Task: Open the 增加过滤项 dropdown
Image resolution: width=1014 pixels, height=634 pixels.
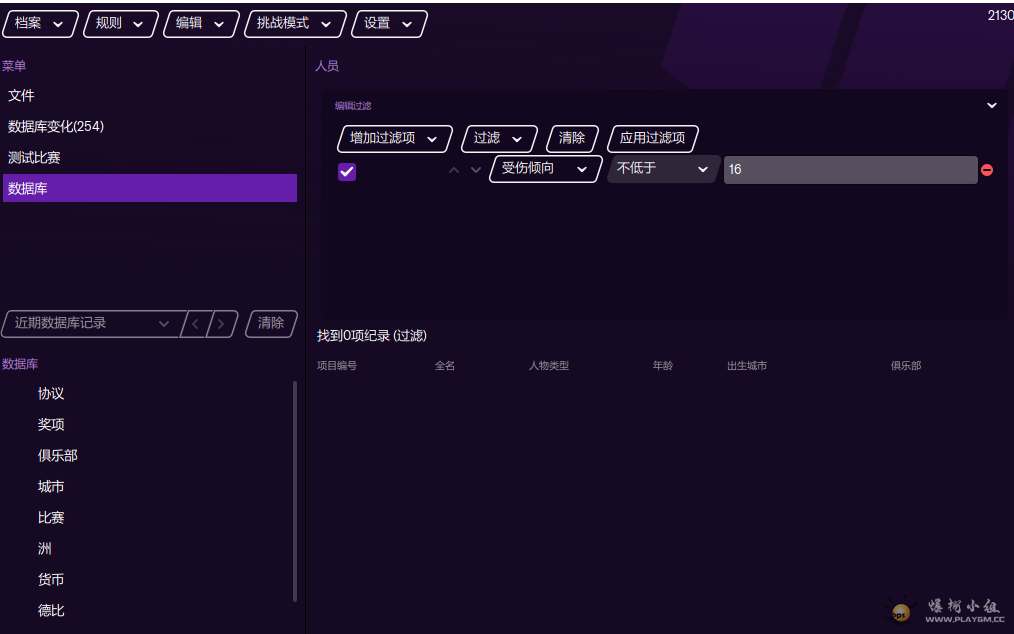Action: click(394, 138)
